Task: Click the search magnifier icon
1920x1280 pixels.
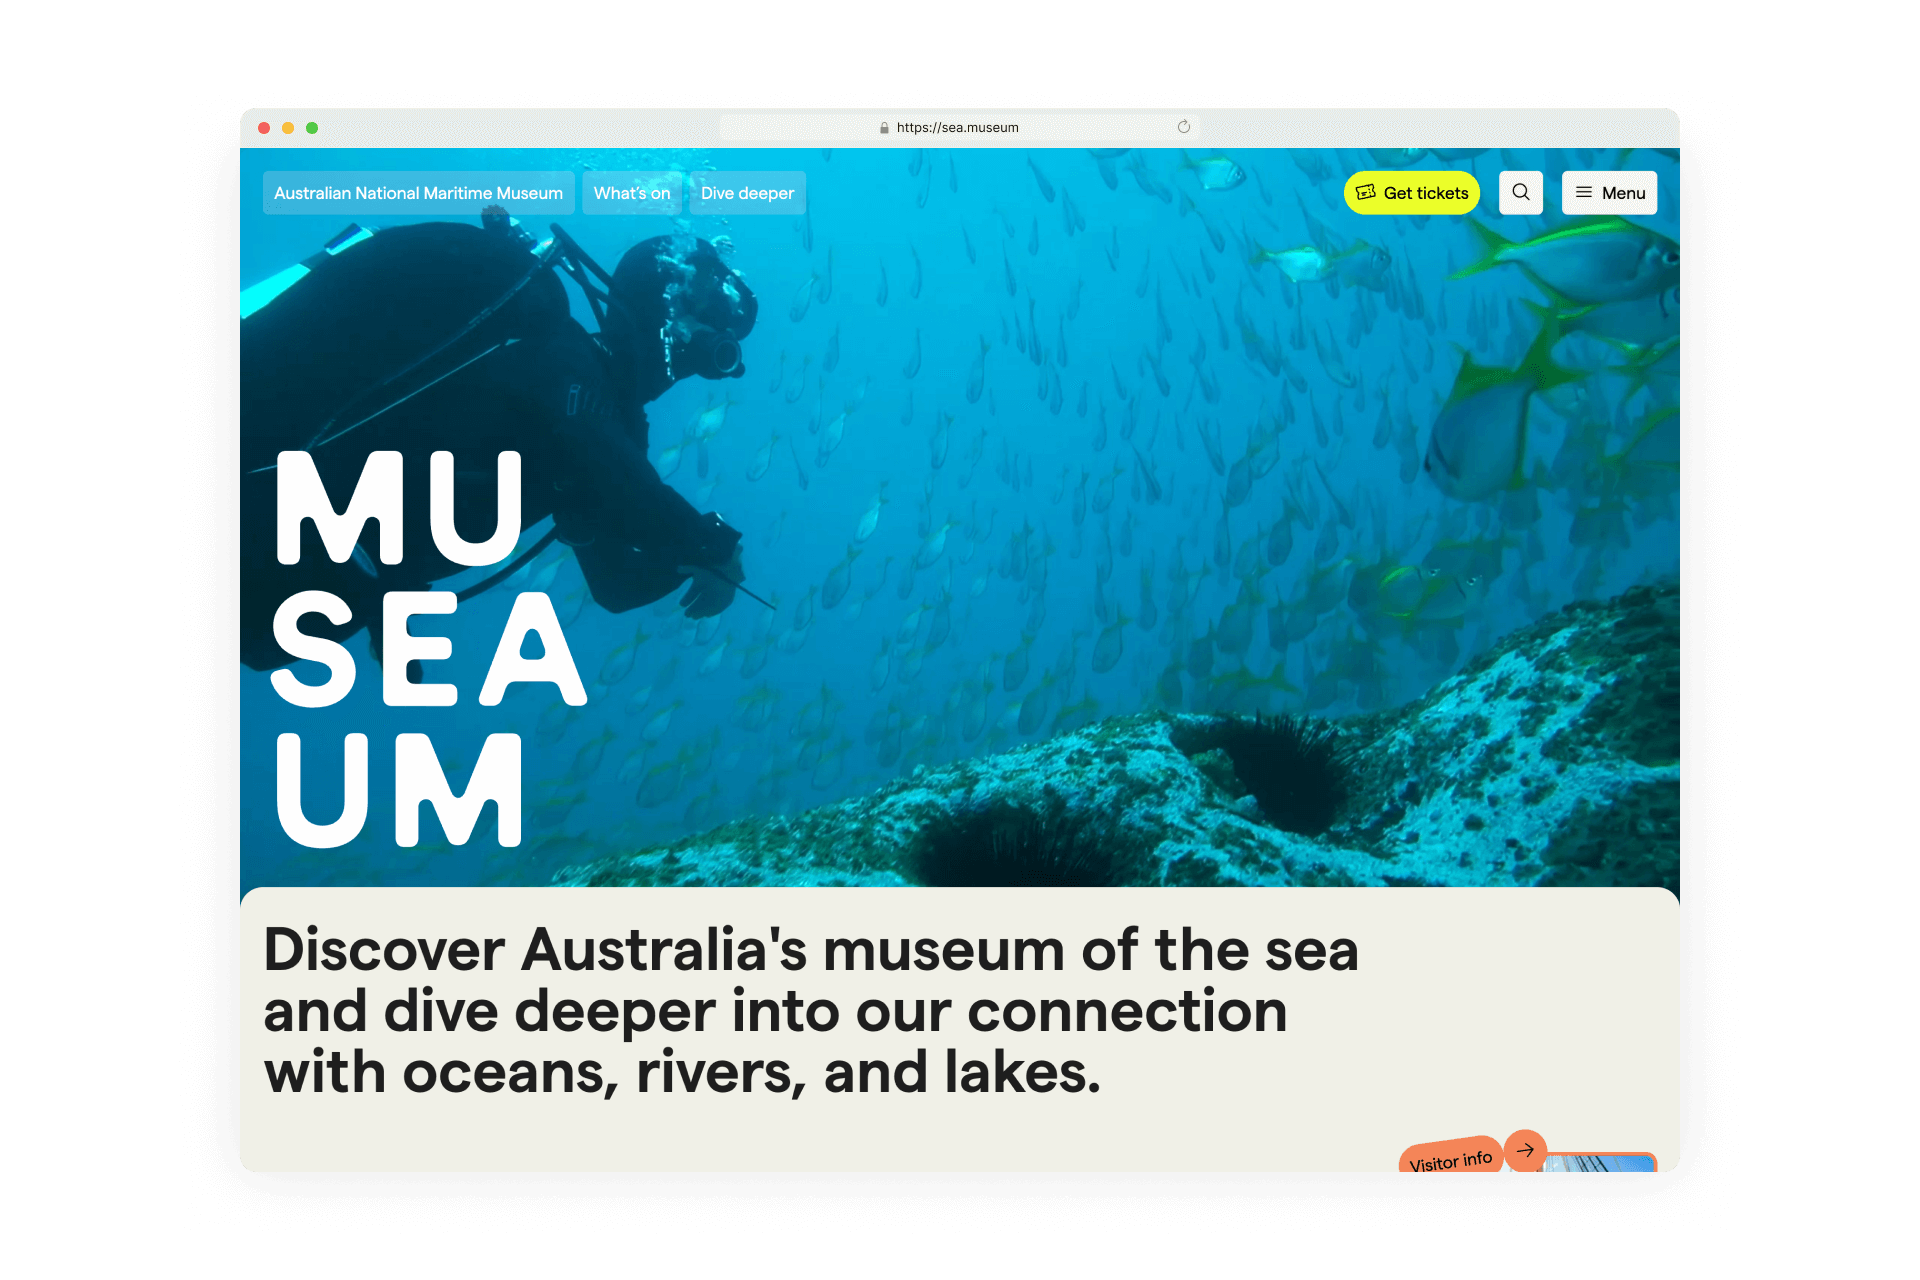Action: [x=1520, y=193]
